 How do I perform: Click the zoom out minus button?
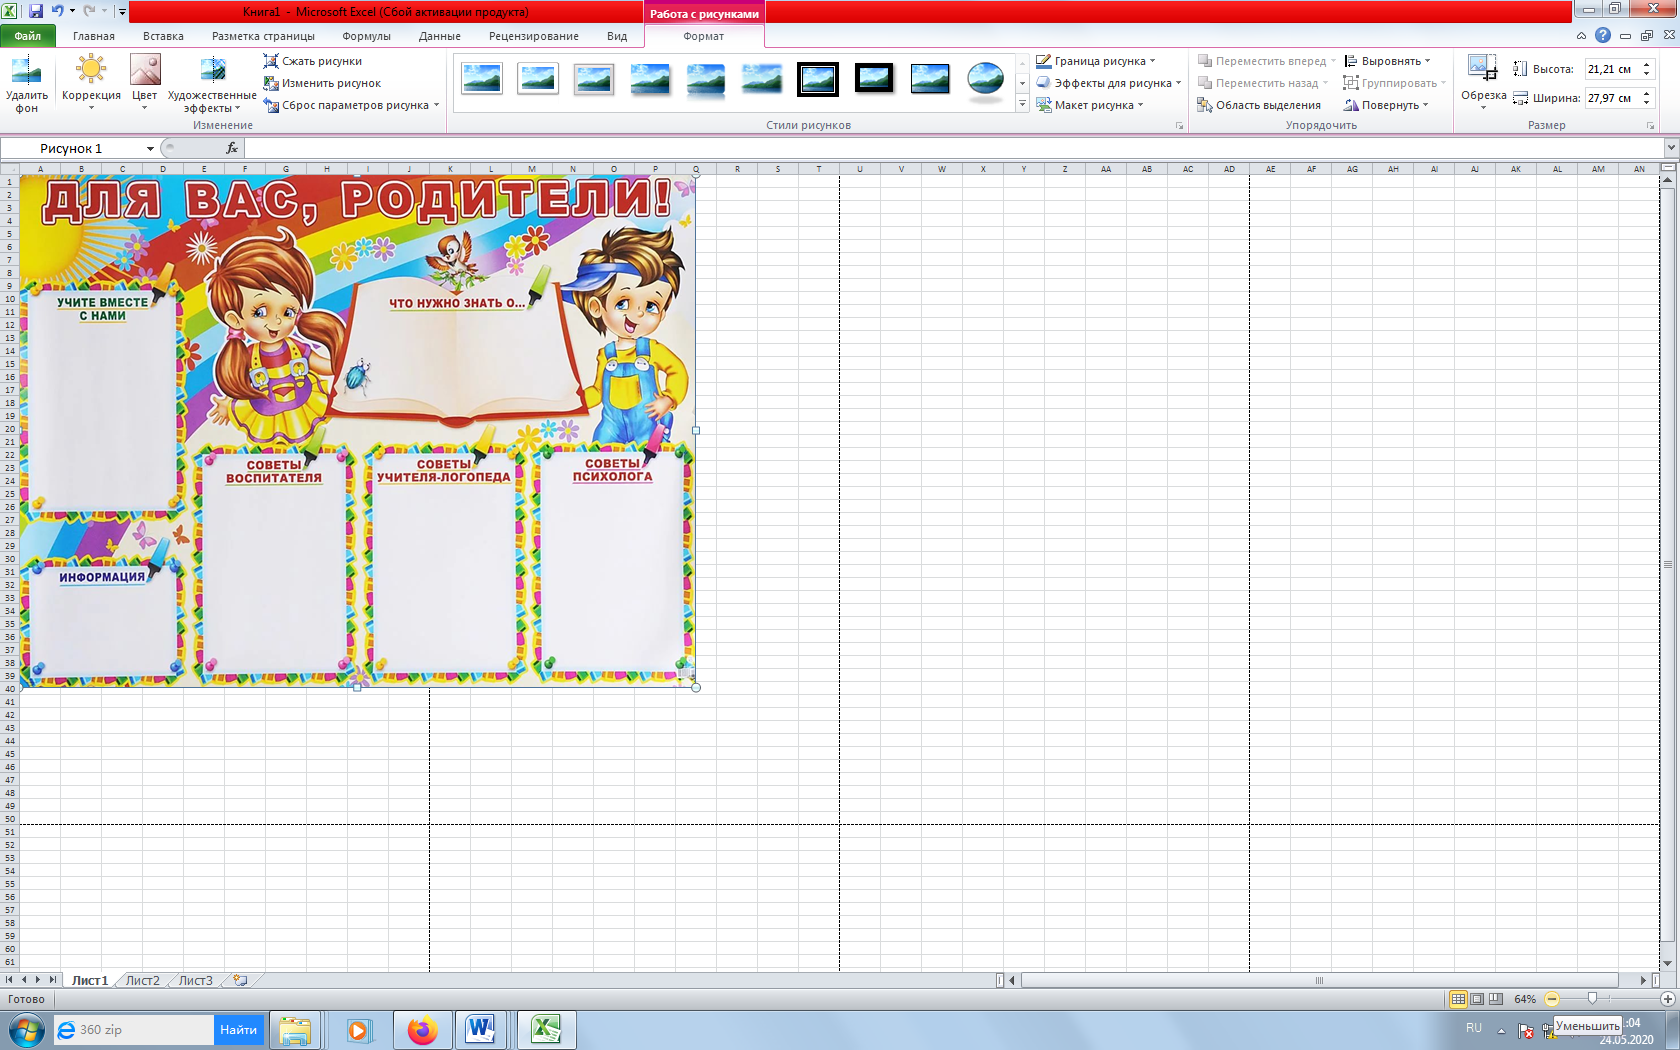pyautogui.click(x=1551, y=999)
